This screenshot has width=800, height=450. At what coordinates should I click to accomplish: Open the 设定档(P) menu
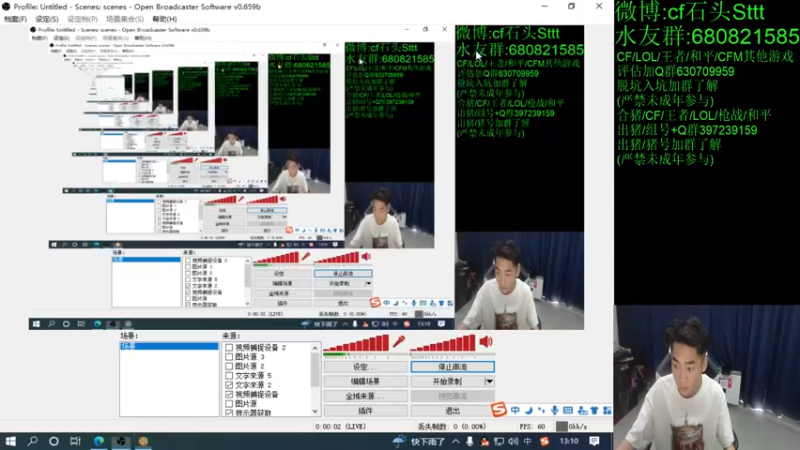tap(82, 19)
